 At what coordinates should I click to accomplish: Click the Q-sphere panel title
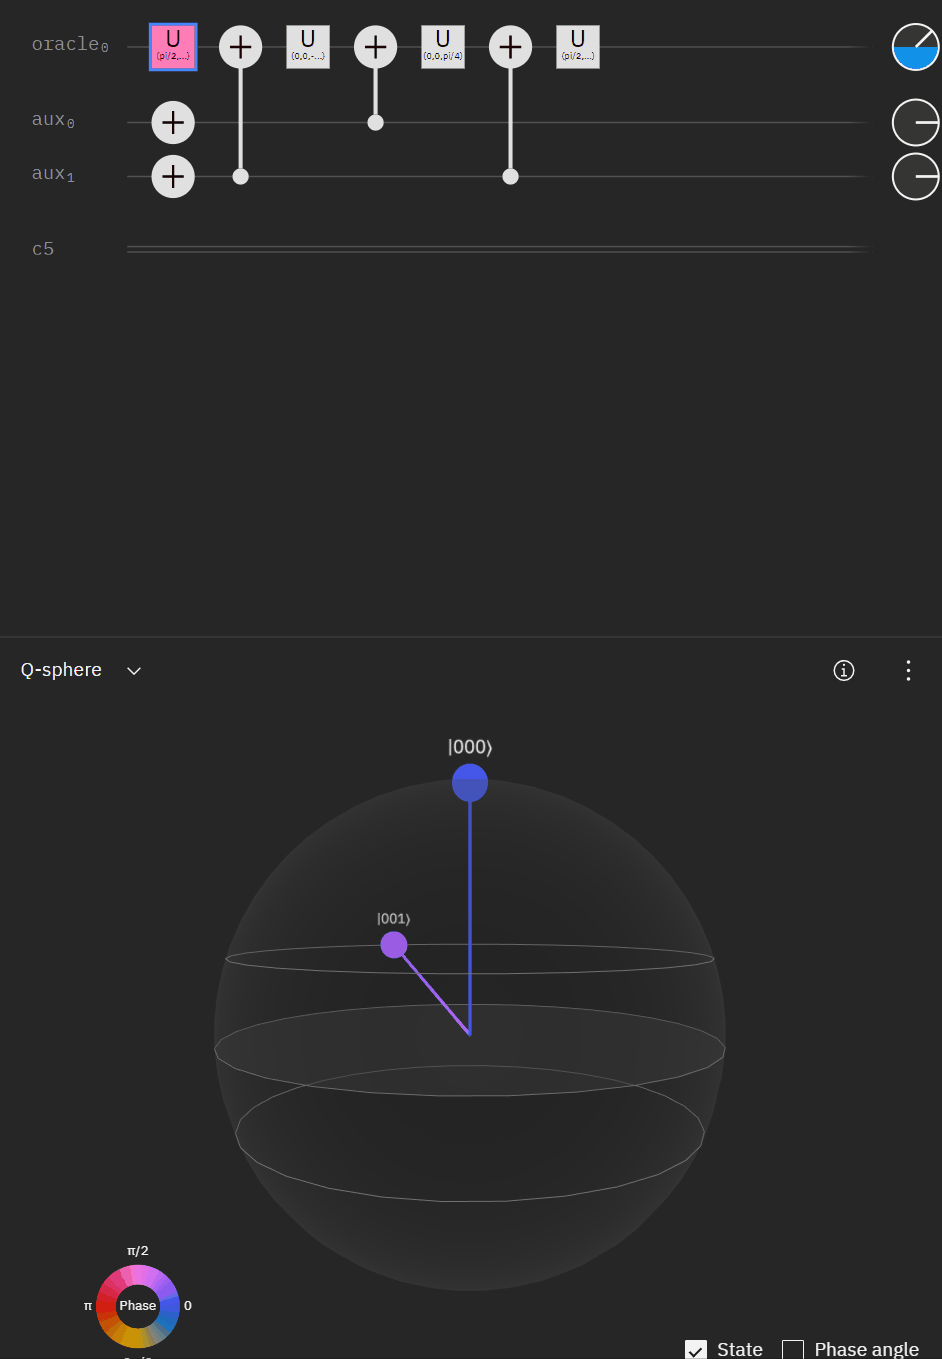pos(61,670)
